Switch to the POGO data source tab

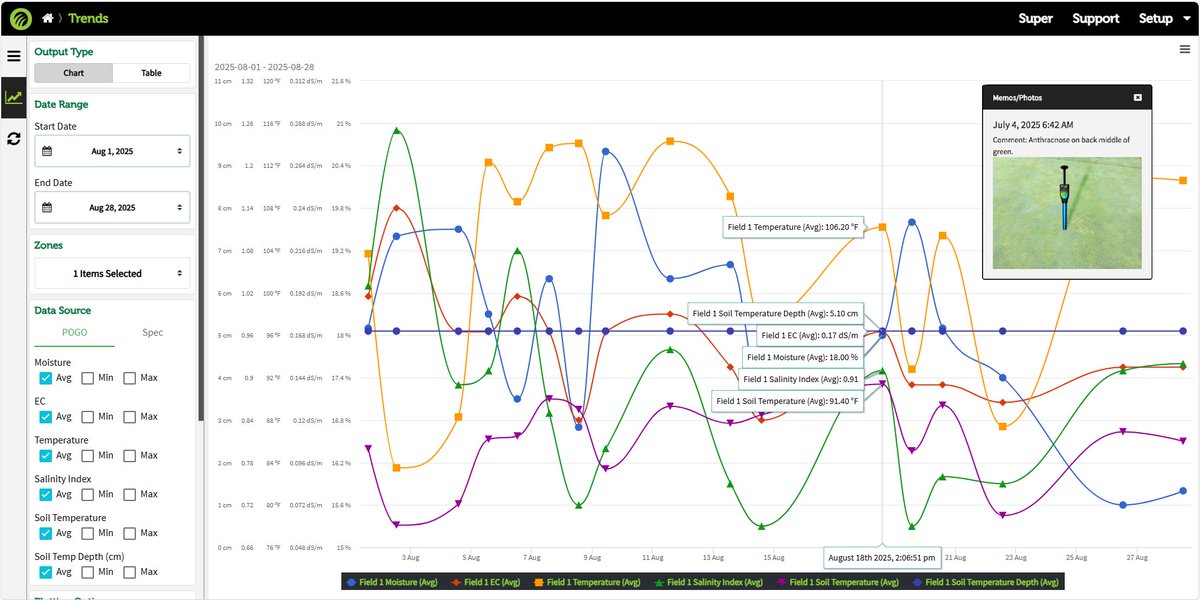coord(74,333)
